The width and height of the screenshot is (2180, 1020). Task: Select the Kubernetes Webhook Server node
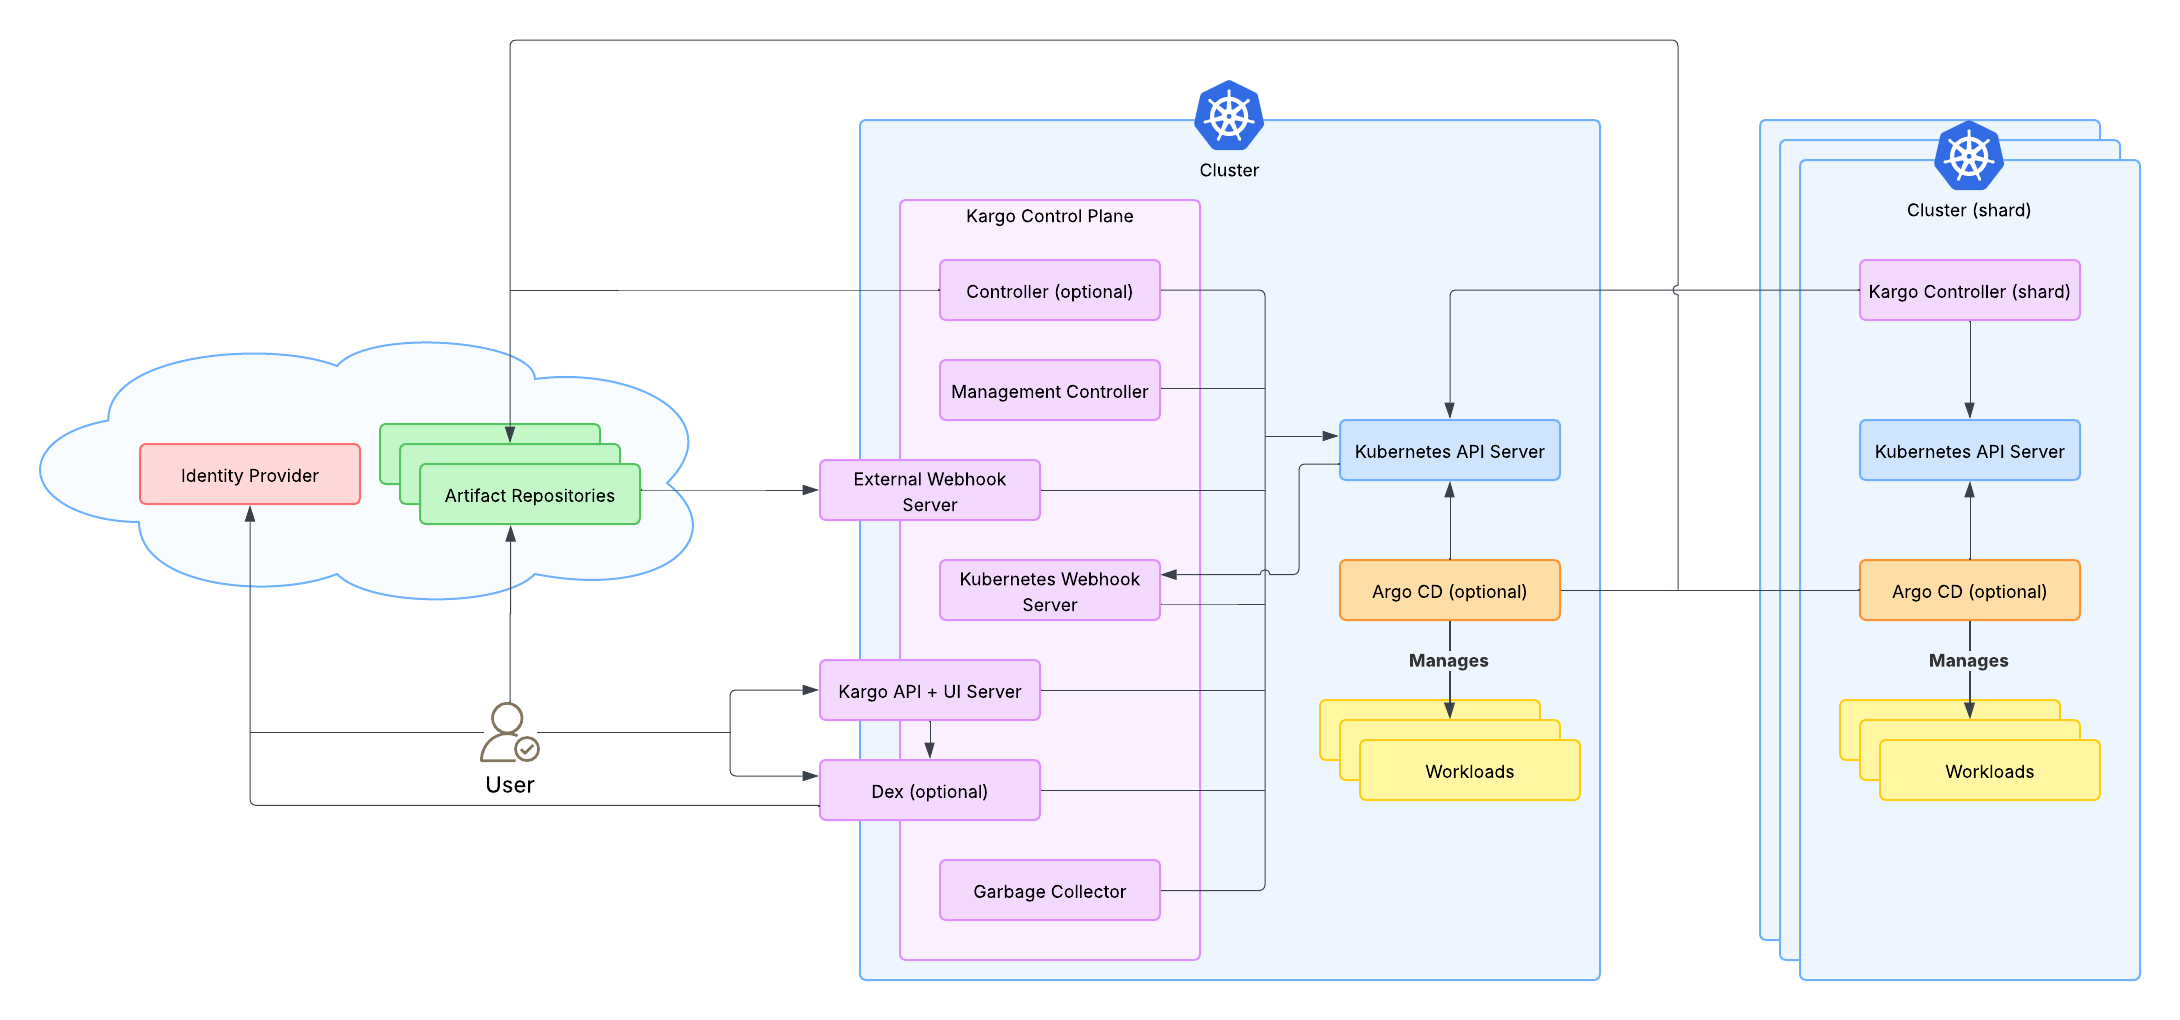pyautogui.click(x=1049, y=591)
